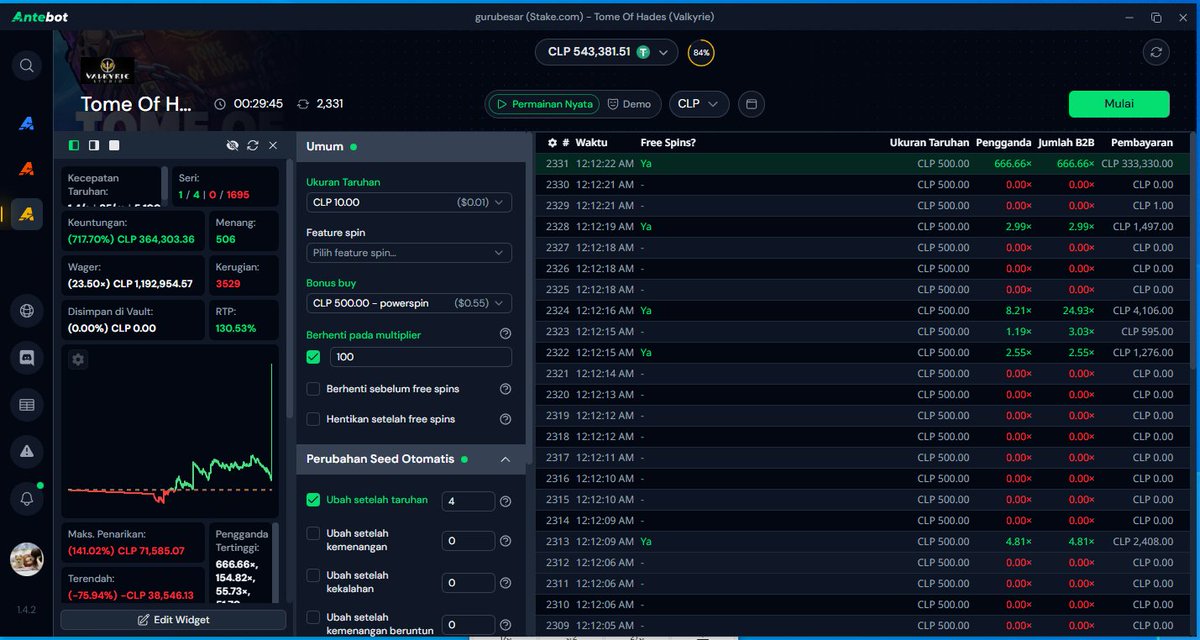Switch widget to left-dock layout icon
1200x640 pixels.
pos(74,146)
